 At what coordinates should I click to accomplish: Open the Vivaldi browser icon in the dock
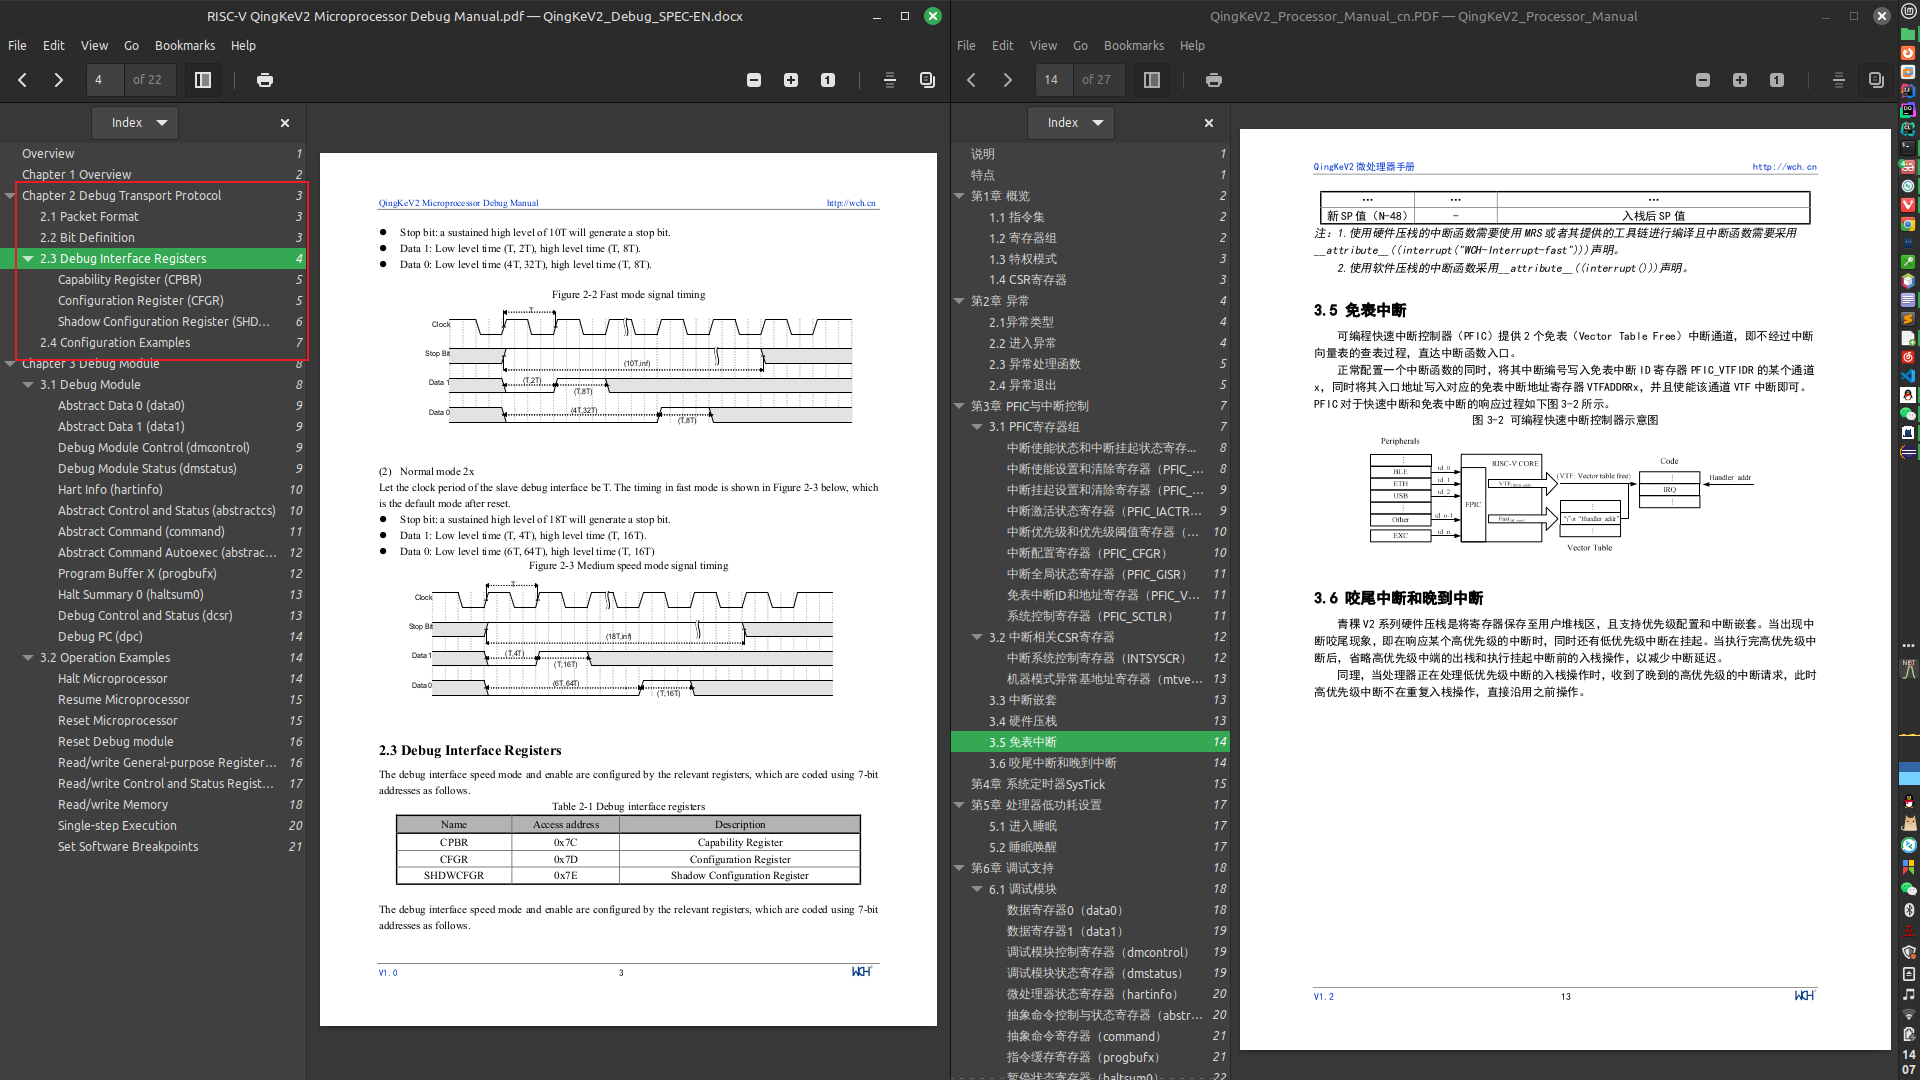(1908, 205)
